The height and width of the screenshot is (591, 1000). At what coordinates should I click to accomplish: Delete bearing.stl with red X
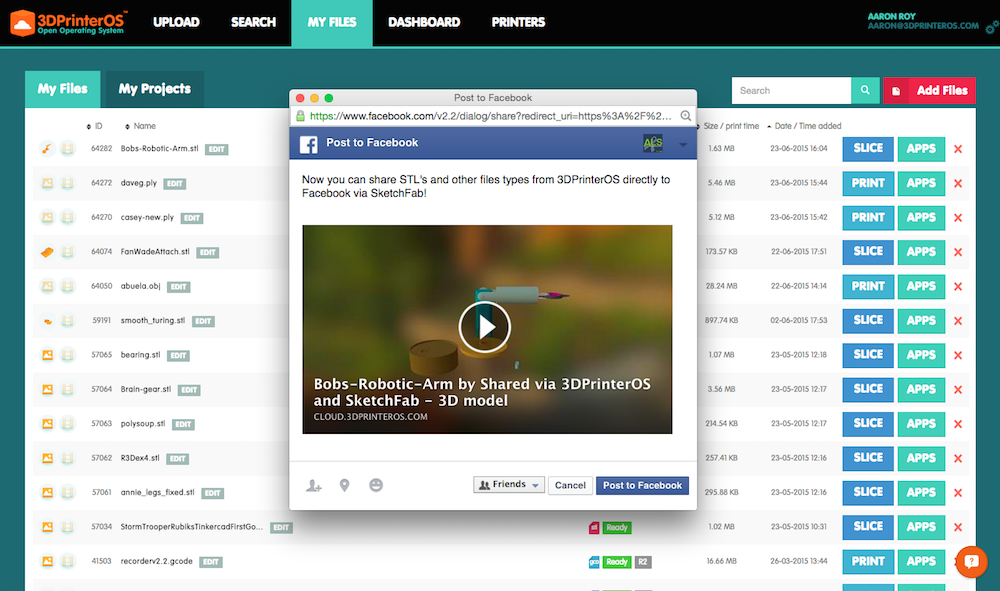tap(958, 356)
